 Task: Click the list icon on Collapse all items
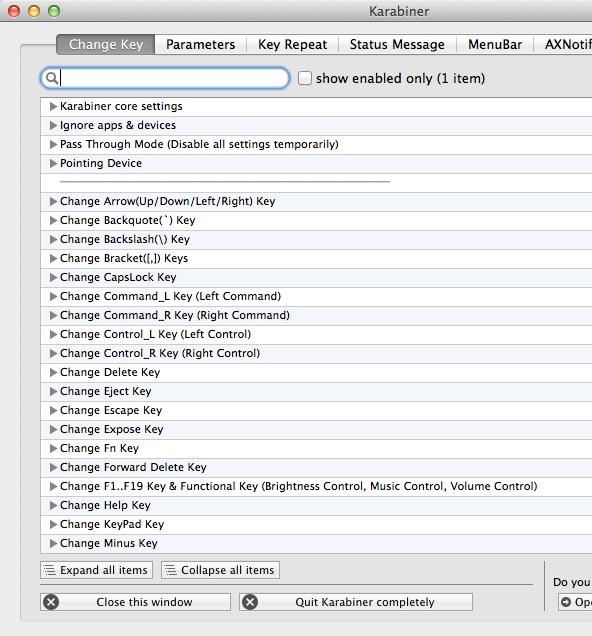pos(170,570)
